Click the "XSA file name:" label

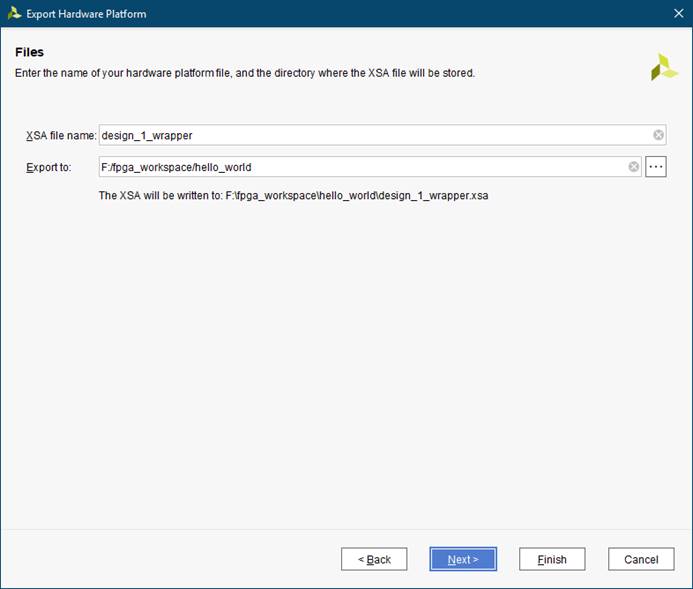(x=61, y=135)
